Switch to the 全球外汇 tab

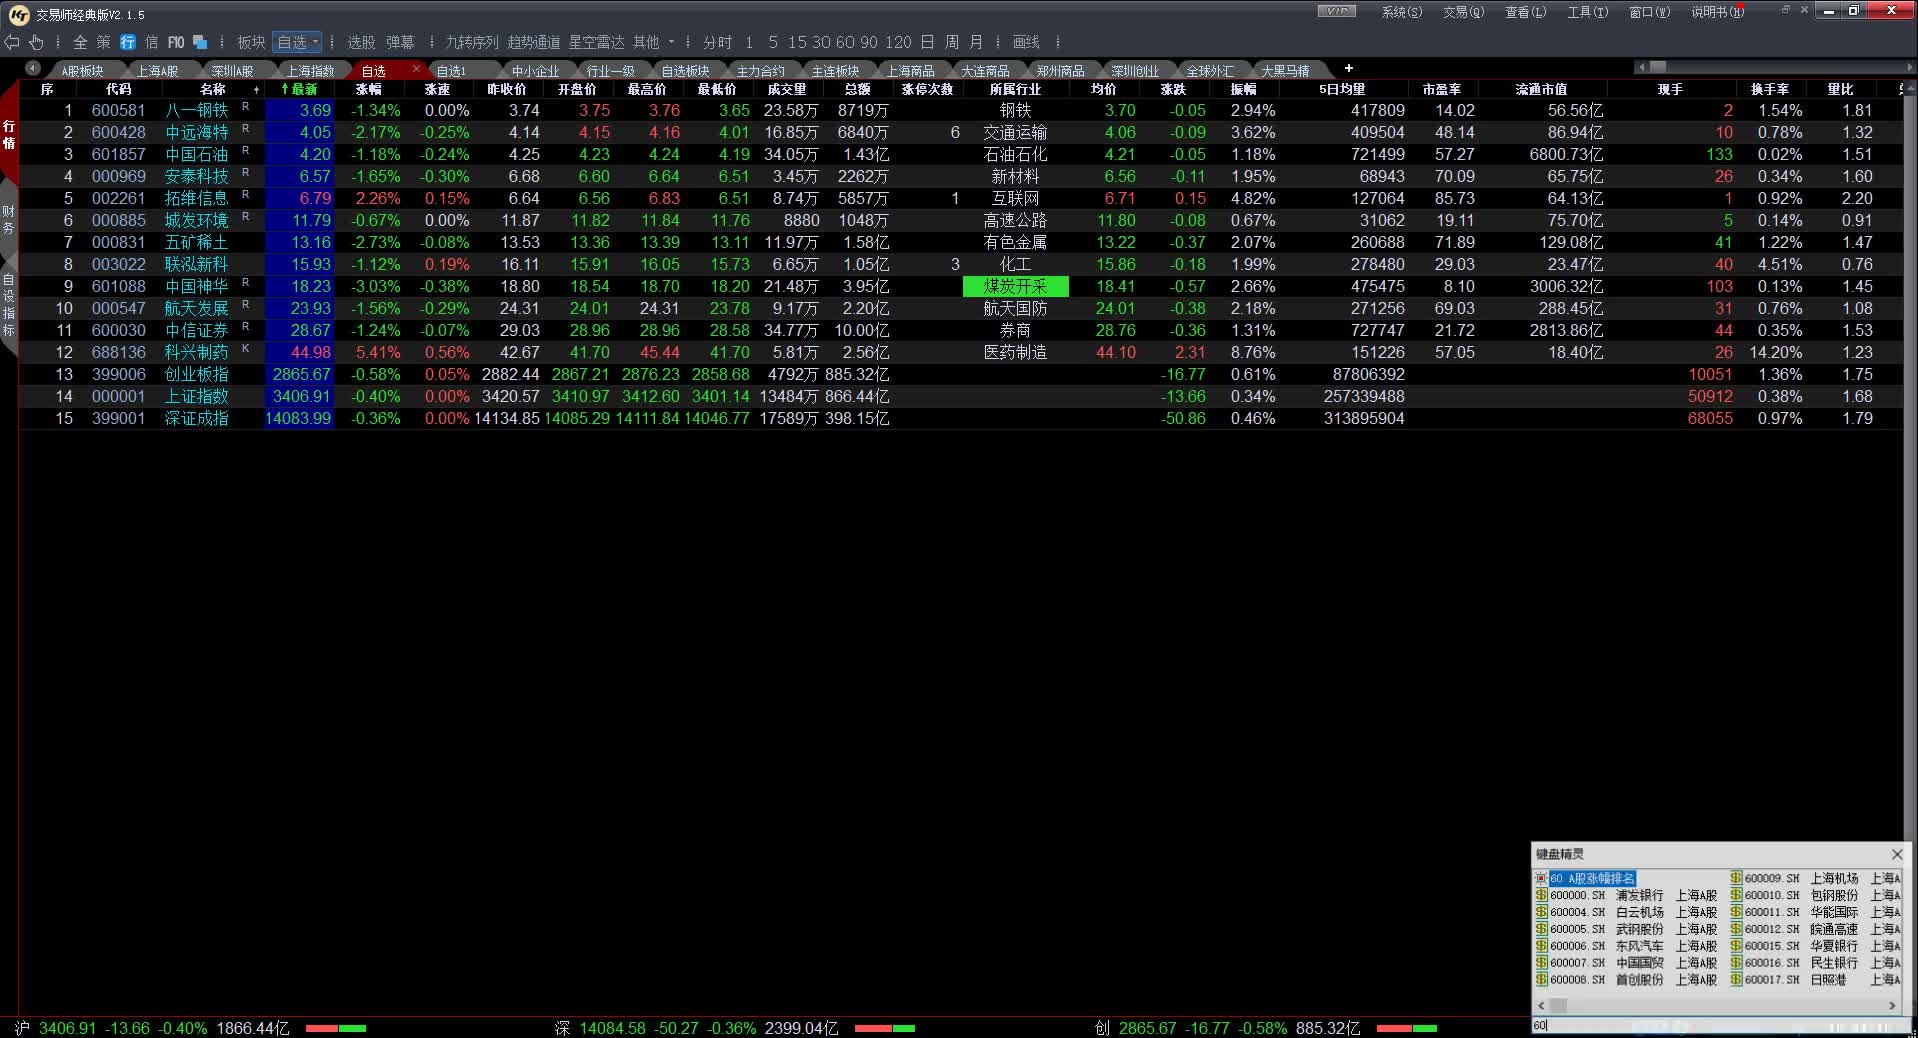point(1210,71)
